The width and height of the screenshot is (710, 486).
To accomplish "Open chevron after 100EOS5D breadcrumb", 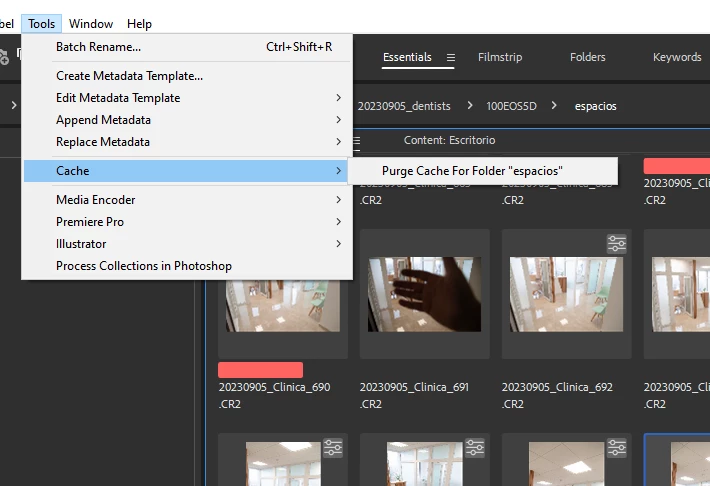I will click(x=554, y=106).
